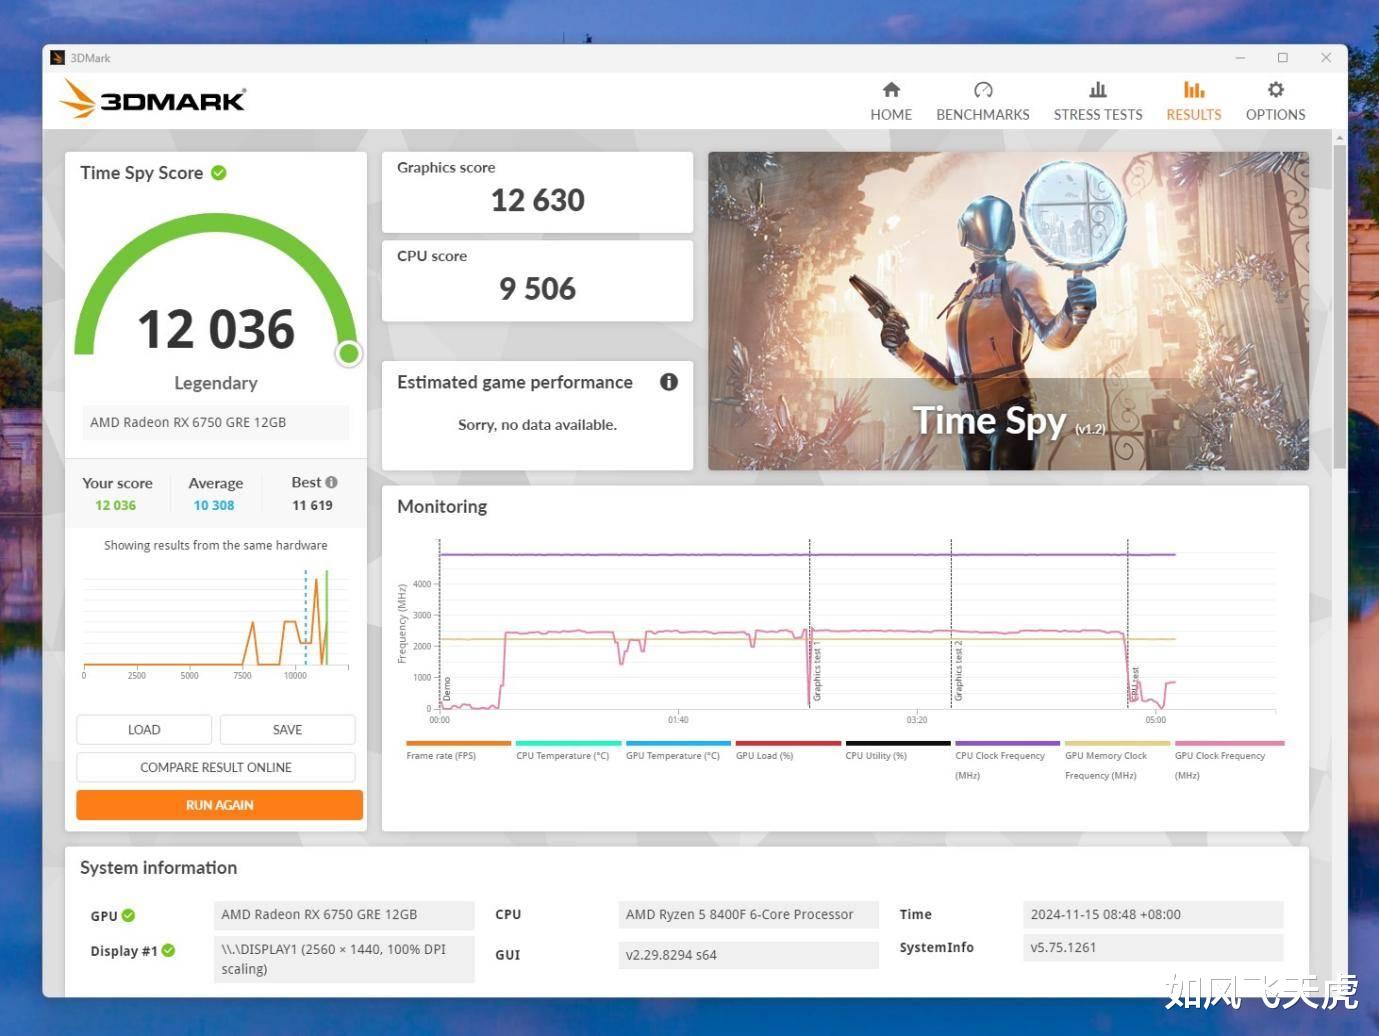The width and height of the screenshot is (1379, 1036).
Task: Toggle GPU Memory Clock Frequency legend swatch
Action: (x=1117, y=743)
